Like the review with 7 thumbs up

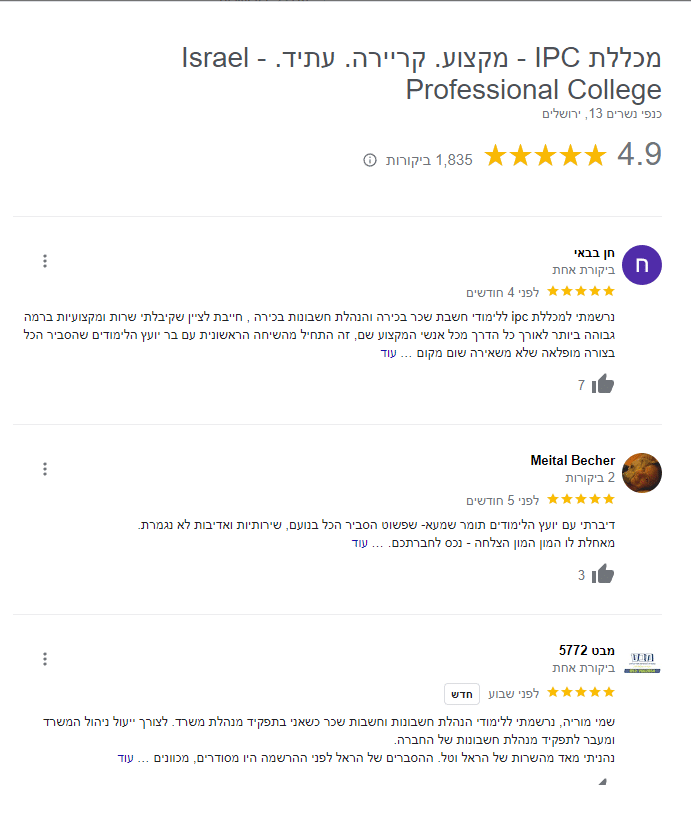(x=603, y=384)
